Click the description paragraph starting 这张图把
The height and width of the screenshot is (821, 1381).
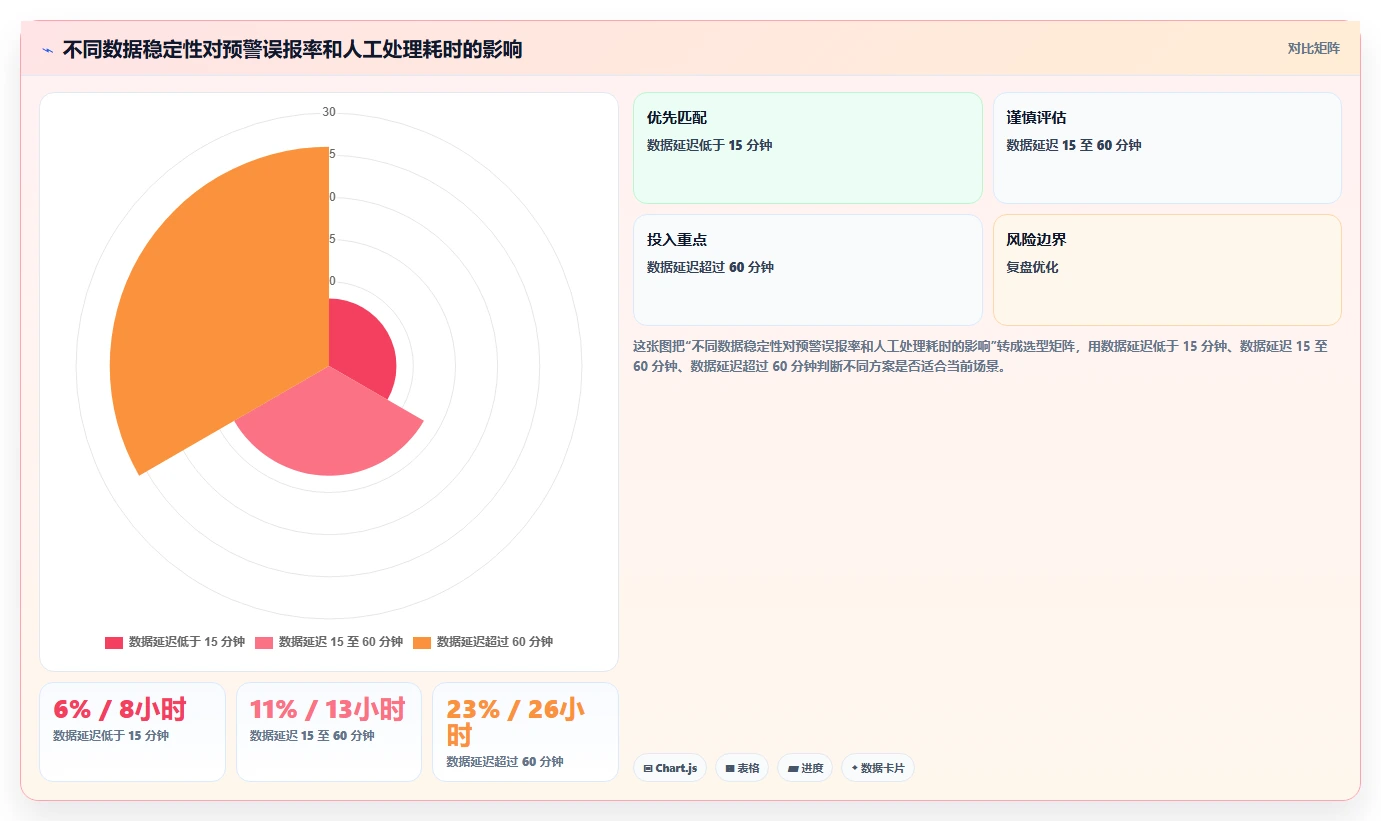coord(980,356)
